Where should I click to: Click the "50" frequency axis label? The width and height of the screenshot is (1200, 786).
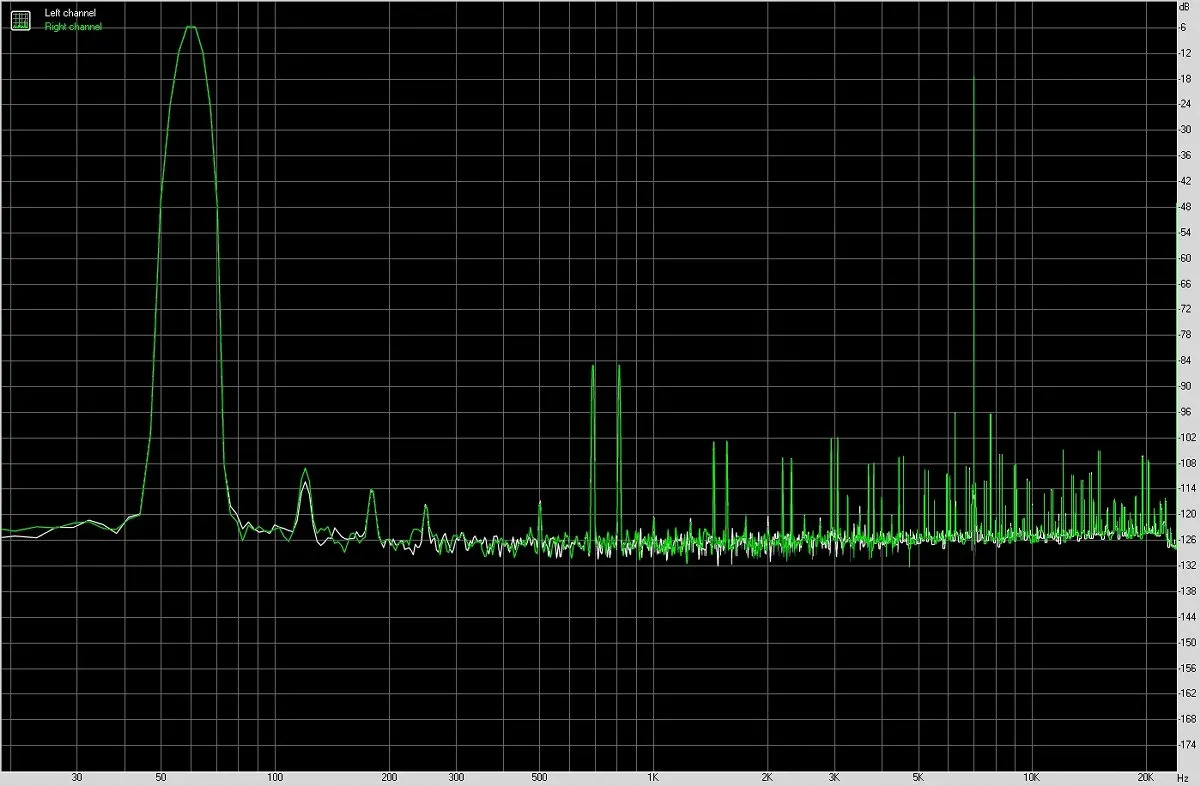(x=161, y=777)
